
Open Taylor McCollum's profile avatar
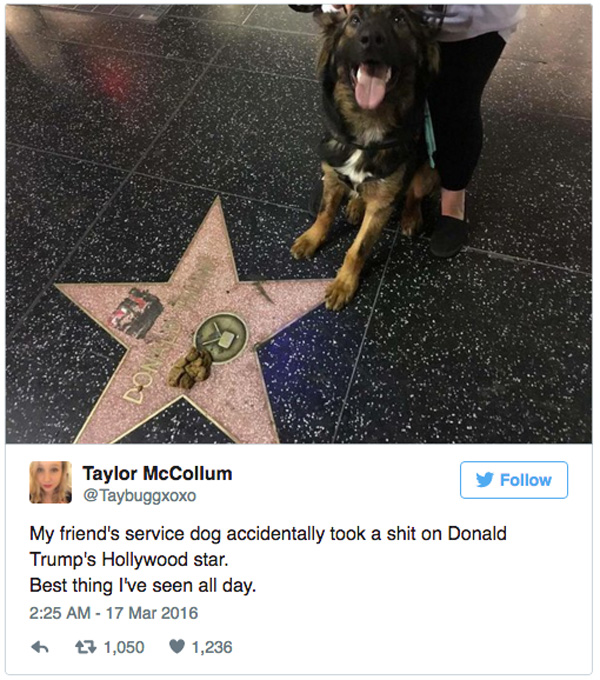pyautogui.click(x=50, y=482)
